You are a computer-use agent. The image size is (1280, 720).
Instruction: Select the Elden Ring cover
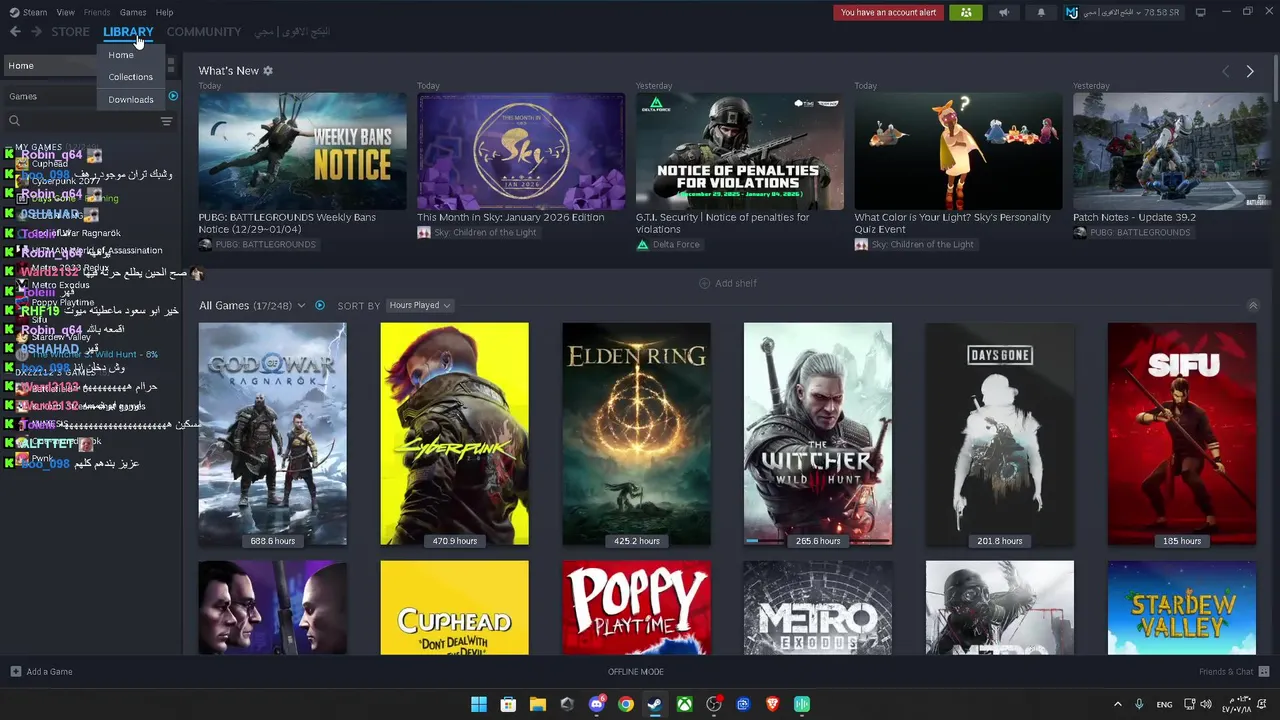(636, 434)
